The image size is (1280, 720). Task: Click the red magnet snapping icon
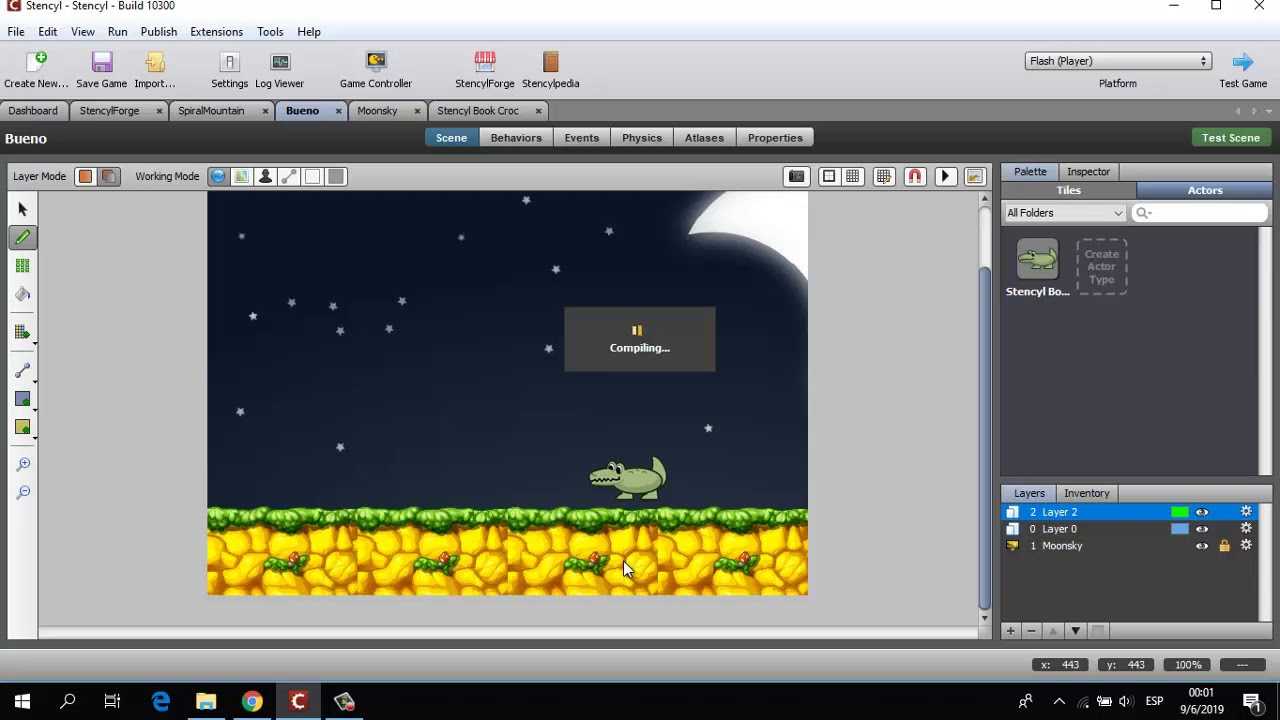point(914,177)
